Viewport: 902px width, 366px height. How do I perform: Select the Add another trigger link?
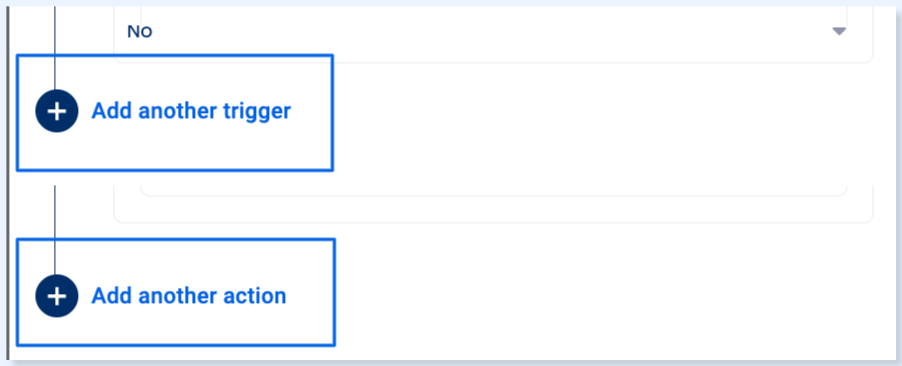click(x=191, y=111)
